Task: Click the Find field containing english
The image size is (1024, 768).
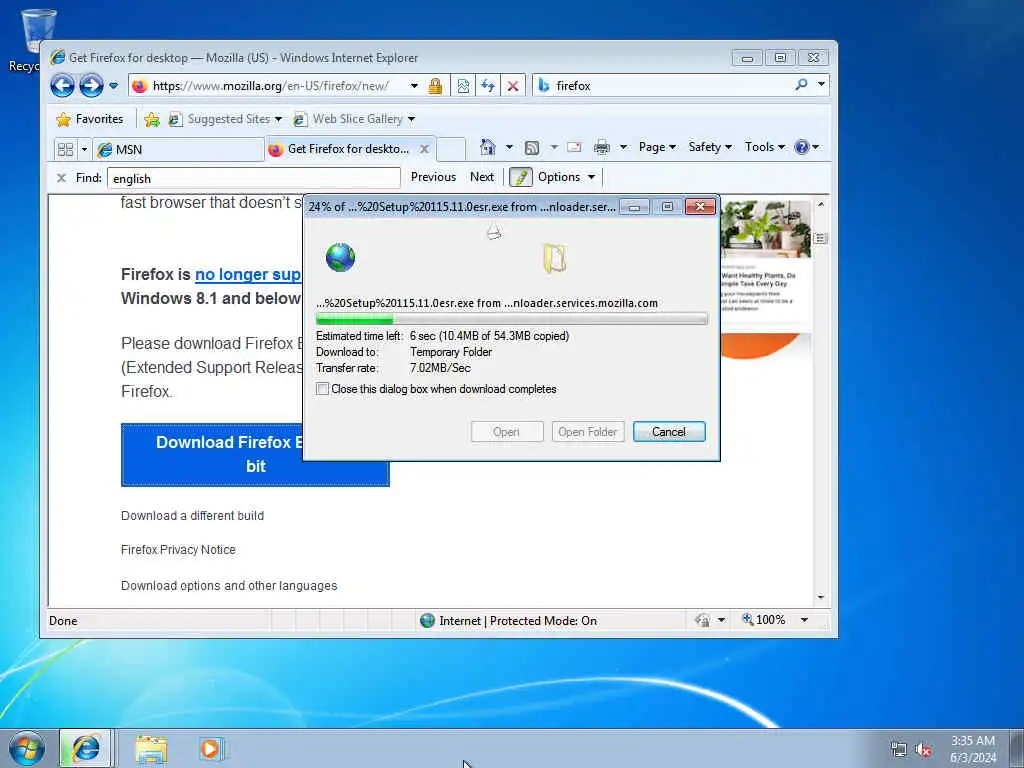Action: coord(253,178)
